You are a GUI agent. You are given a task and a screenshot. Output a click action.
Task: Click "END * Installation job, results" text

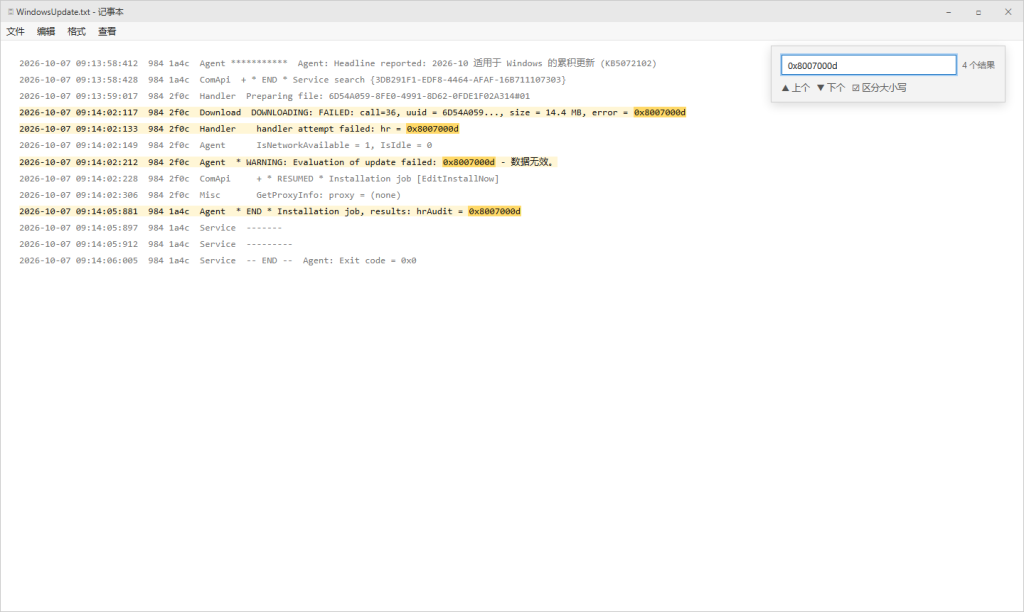[328, 211]
